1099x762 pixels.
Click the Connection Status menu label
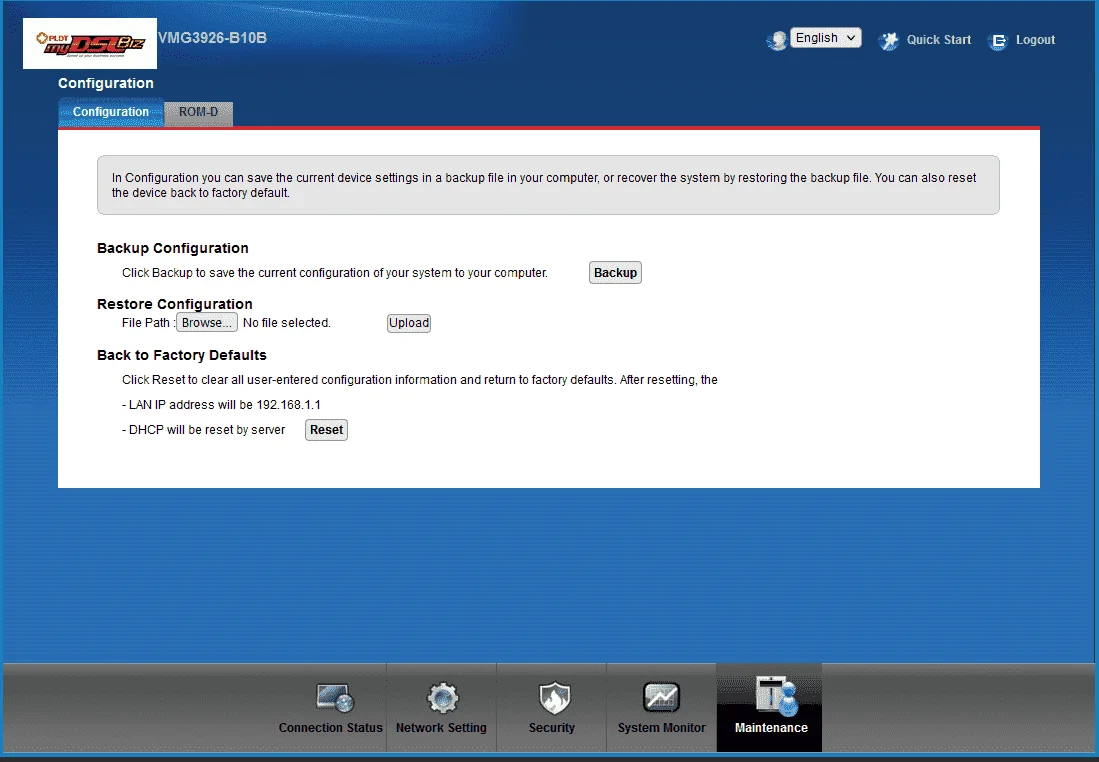click(x=331, y=728)
